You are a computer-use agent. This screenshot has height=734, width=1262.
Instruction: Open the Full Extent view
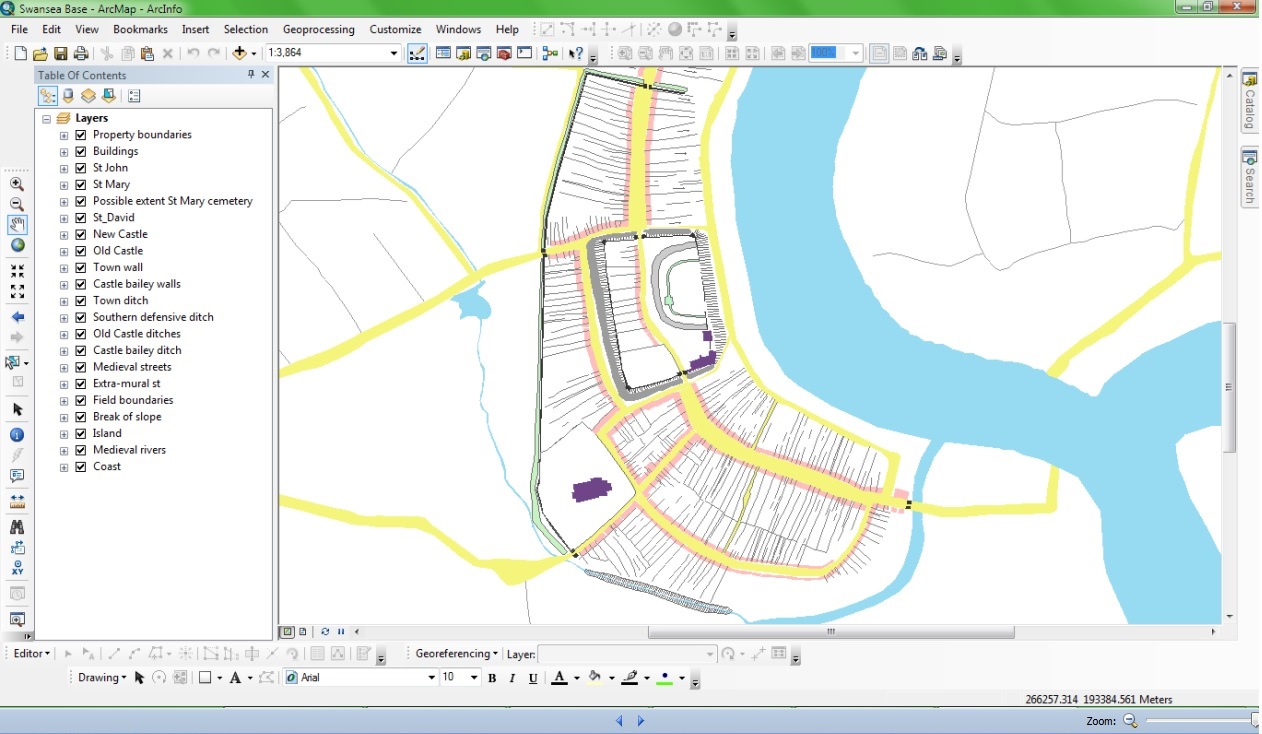[16, 245]
